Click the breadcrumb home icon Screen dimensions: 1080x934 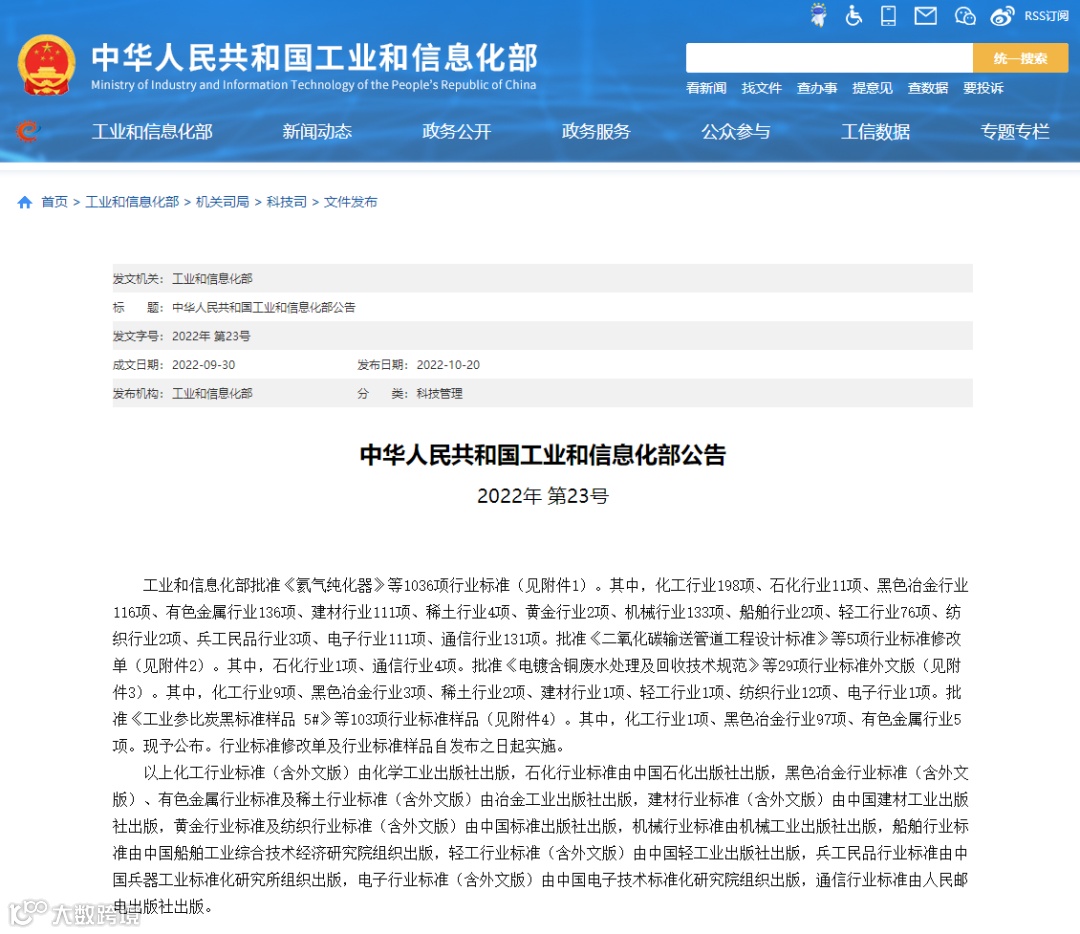pos(25,202)
